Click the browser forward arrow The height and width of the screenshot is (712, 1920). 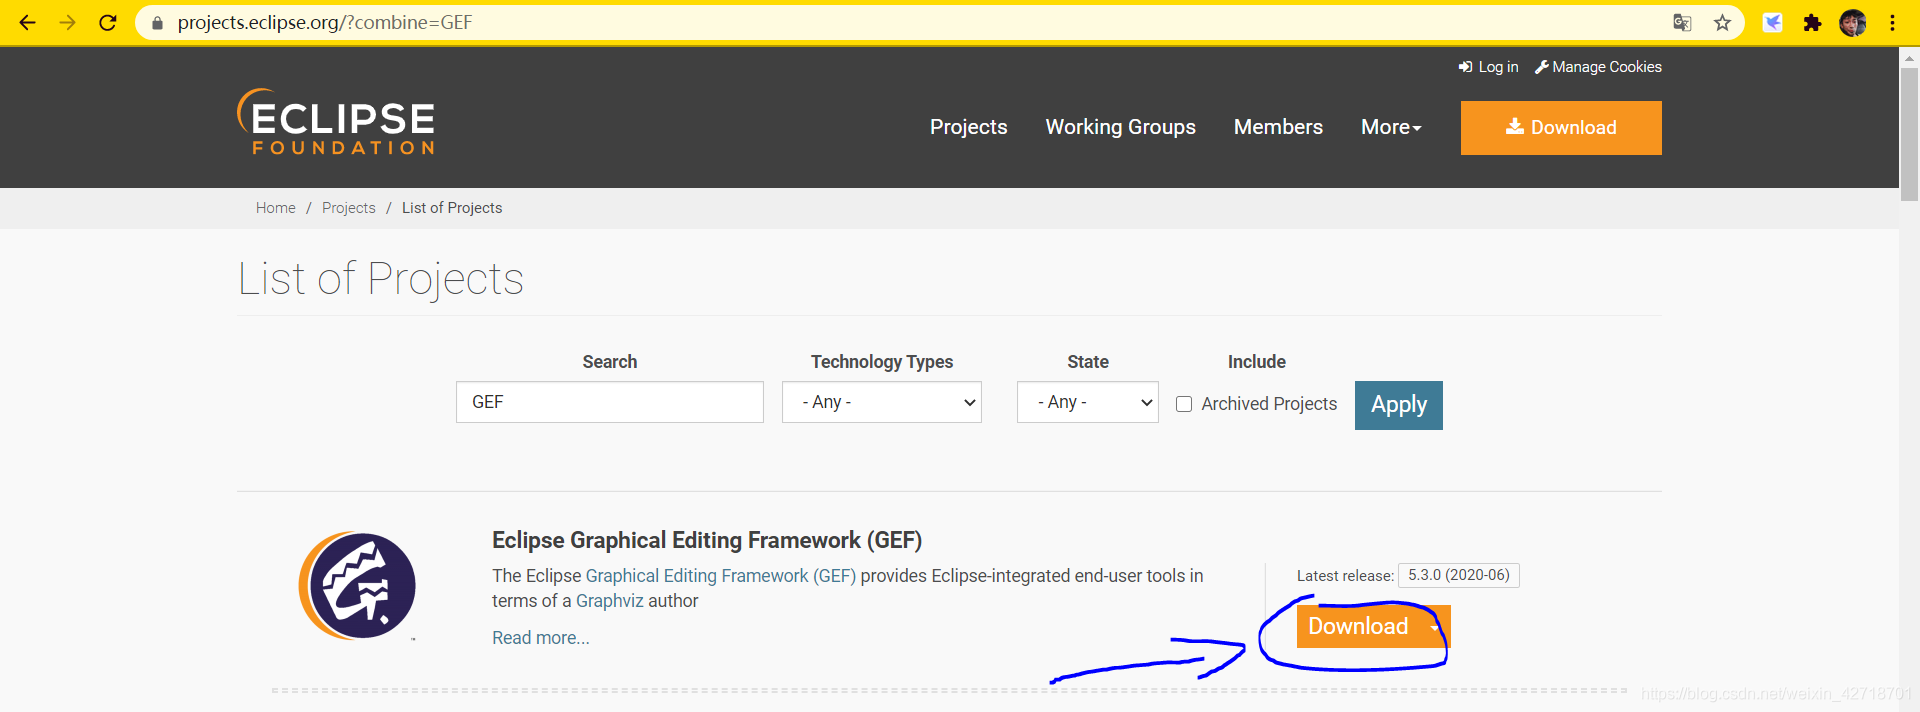[68, 22]
